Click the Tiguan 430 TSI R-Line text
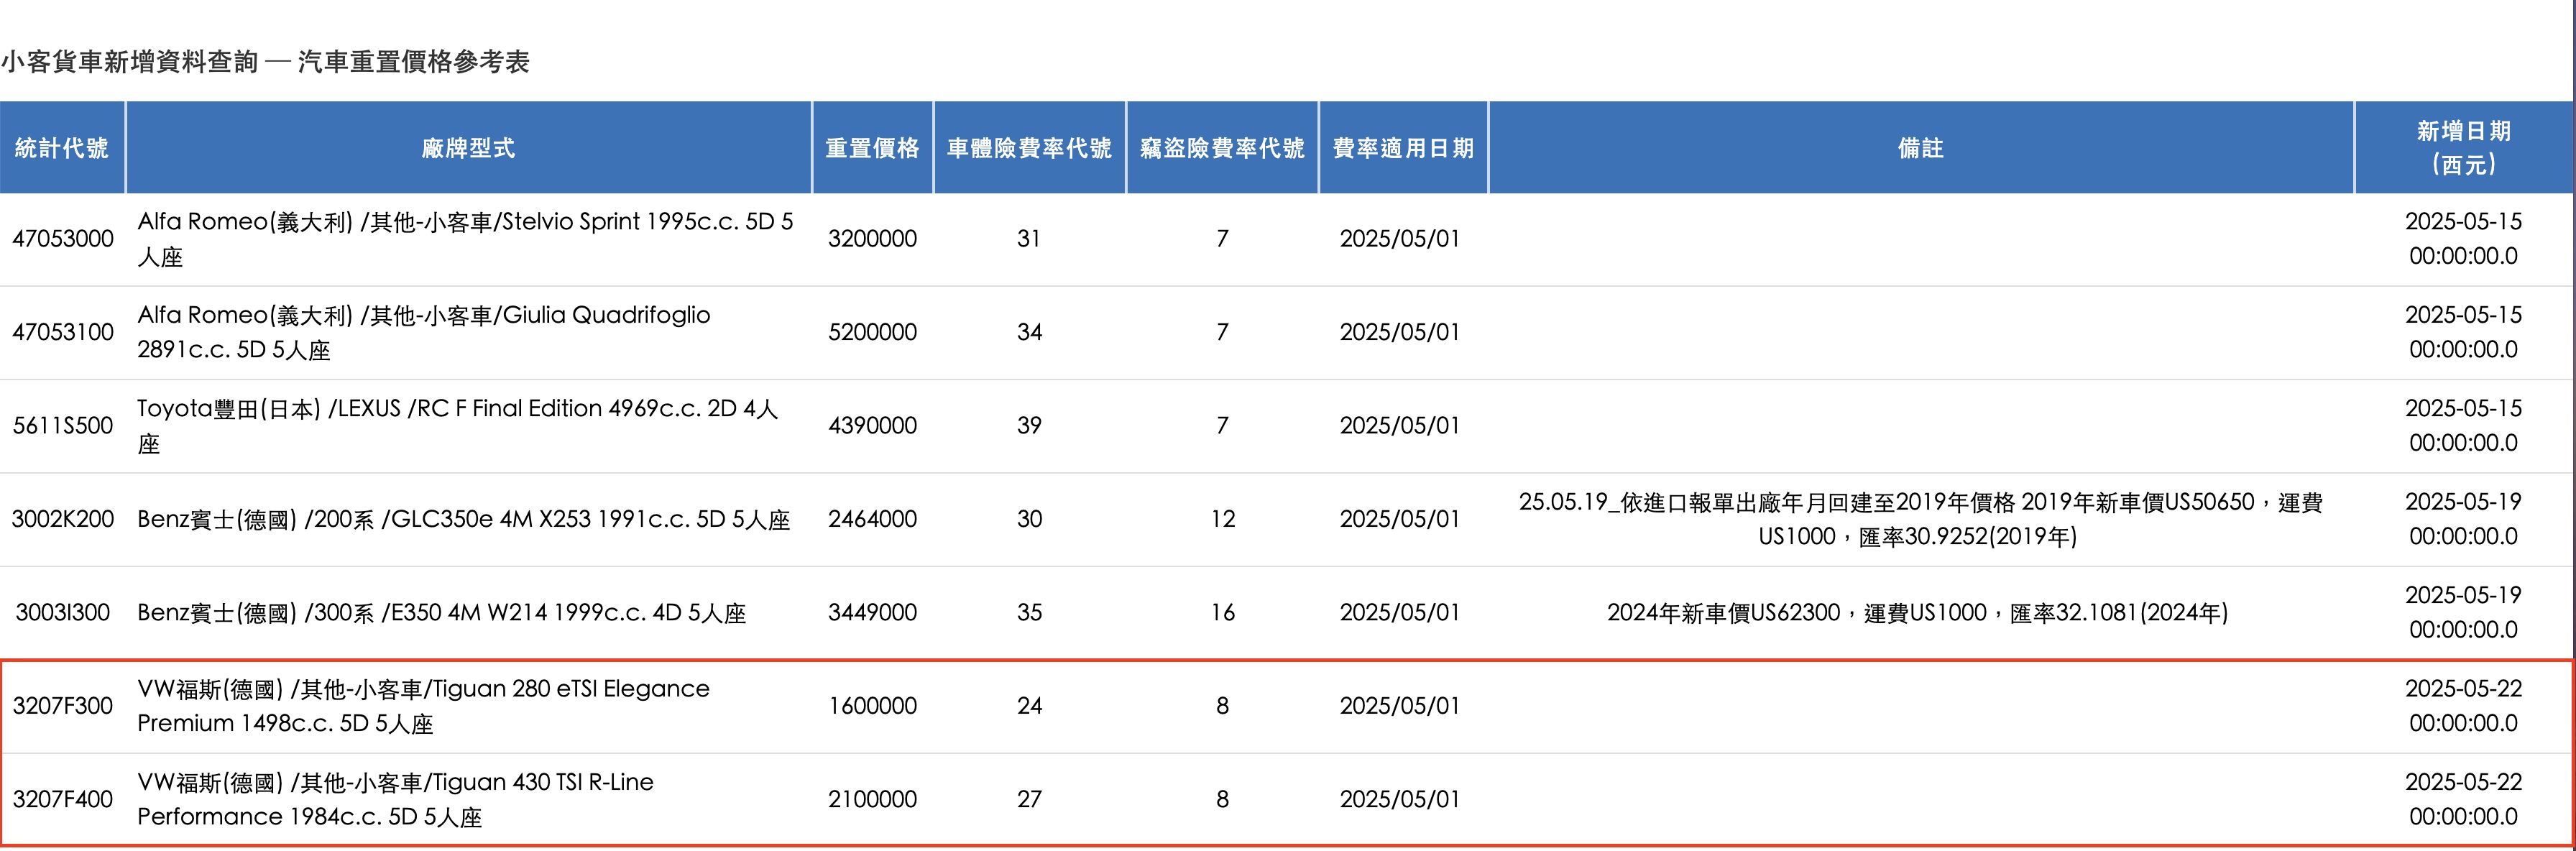2576x851 pixels. [x=396, y=799]
